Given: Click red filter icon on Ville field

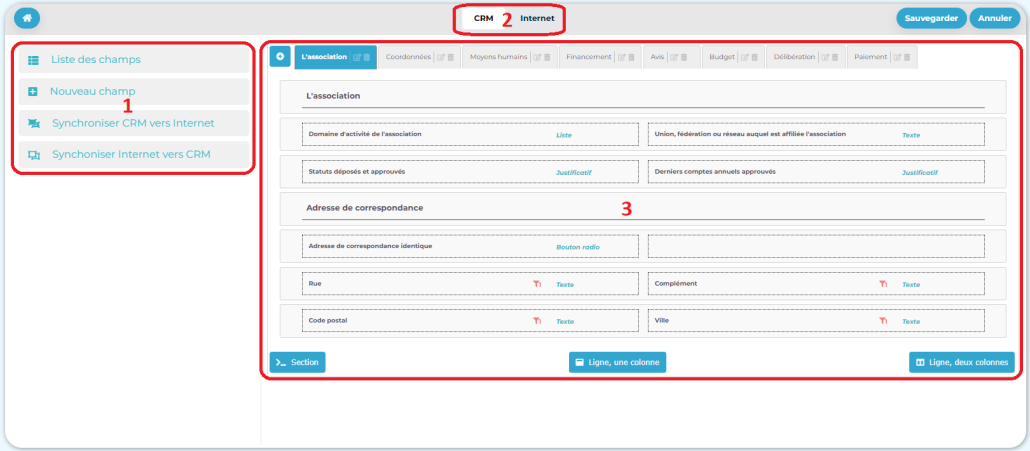Looking at the screenshot, I should point(883,321).
